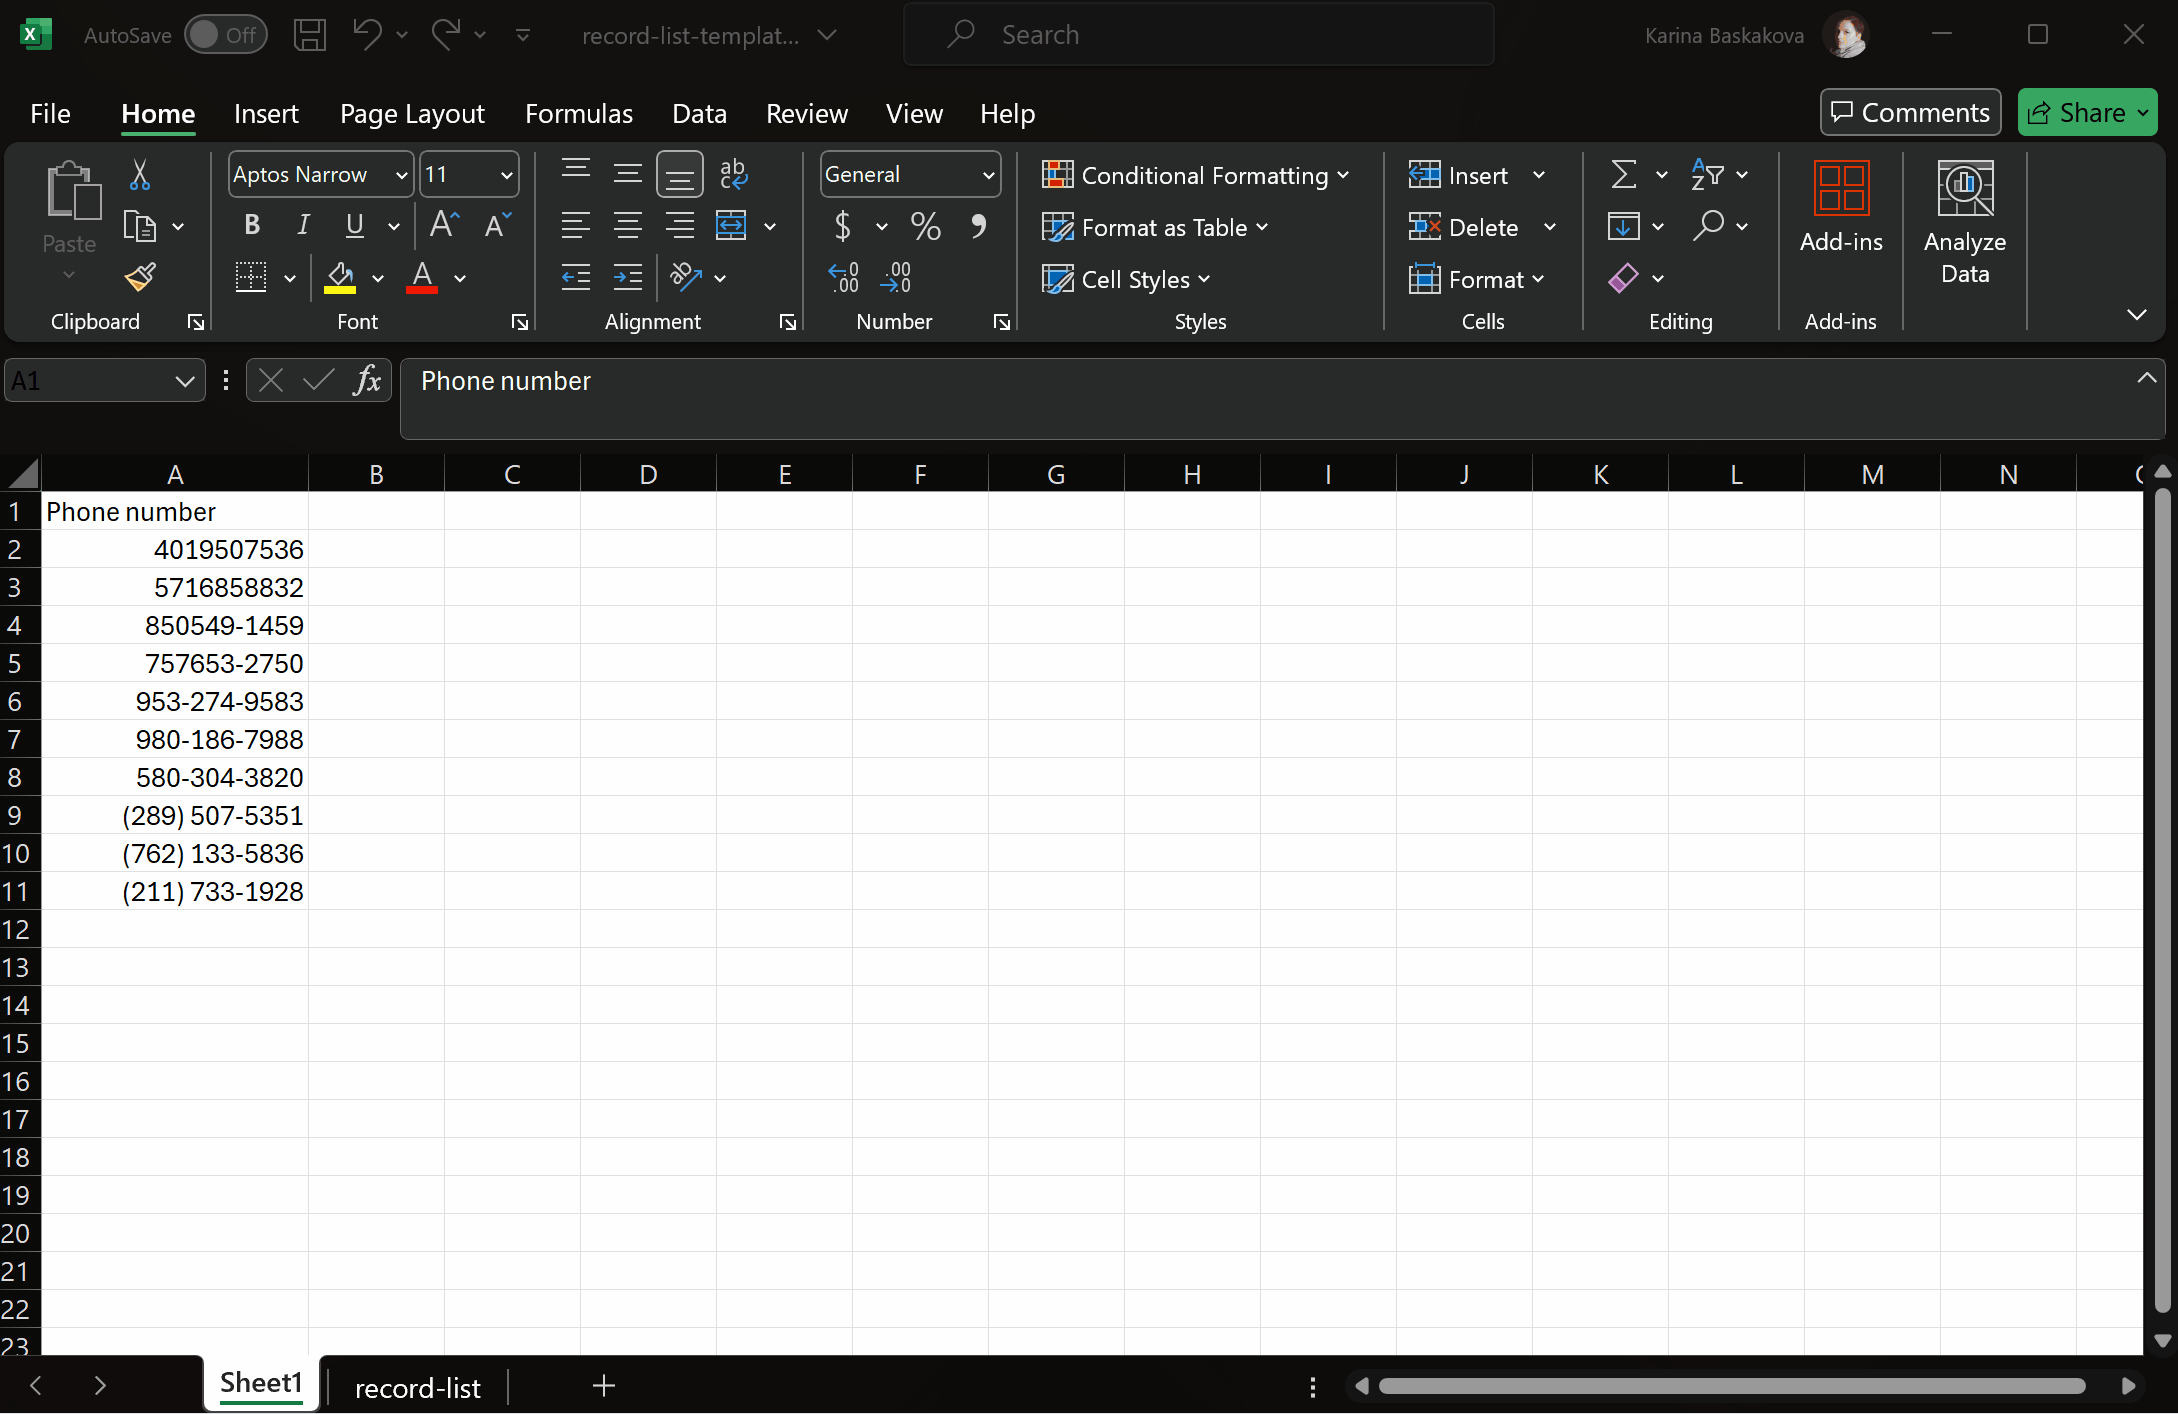
Task: Toggle the AutoSave switch
Action: [225, 35]
